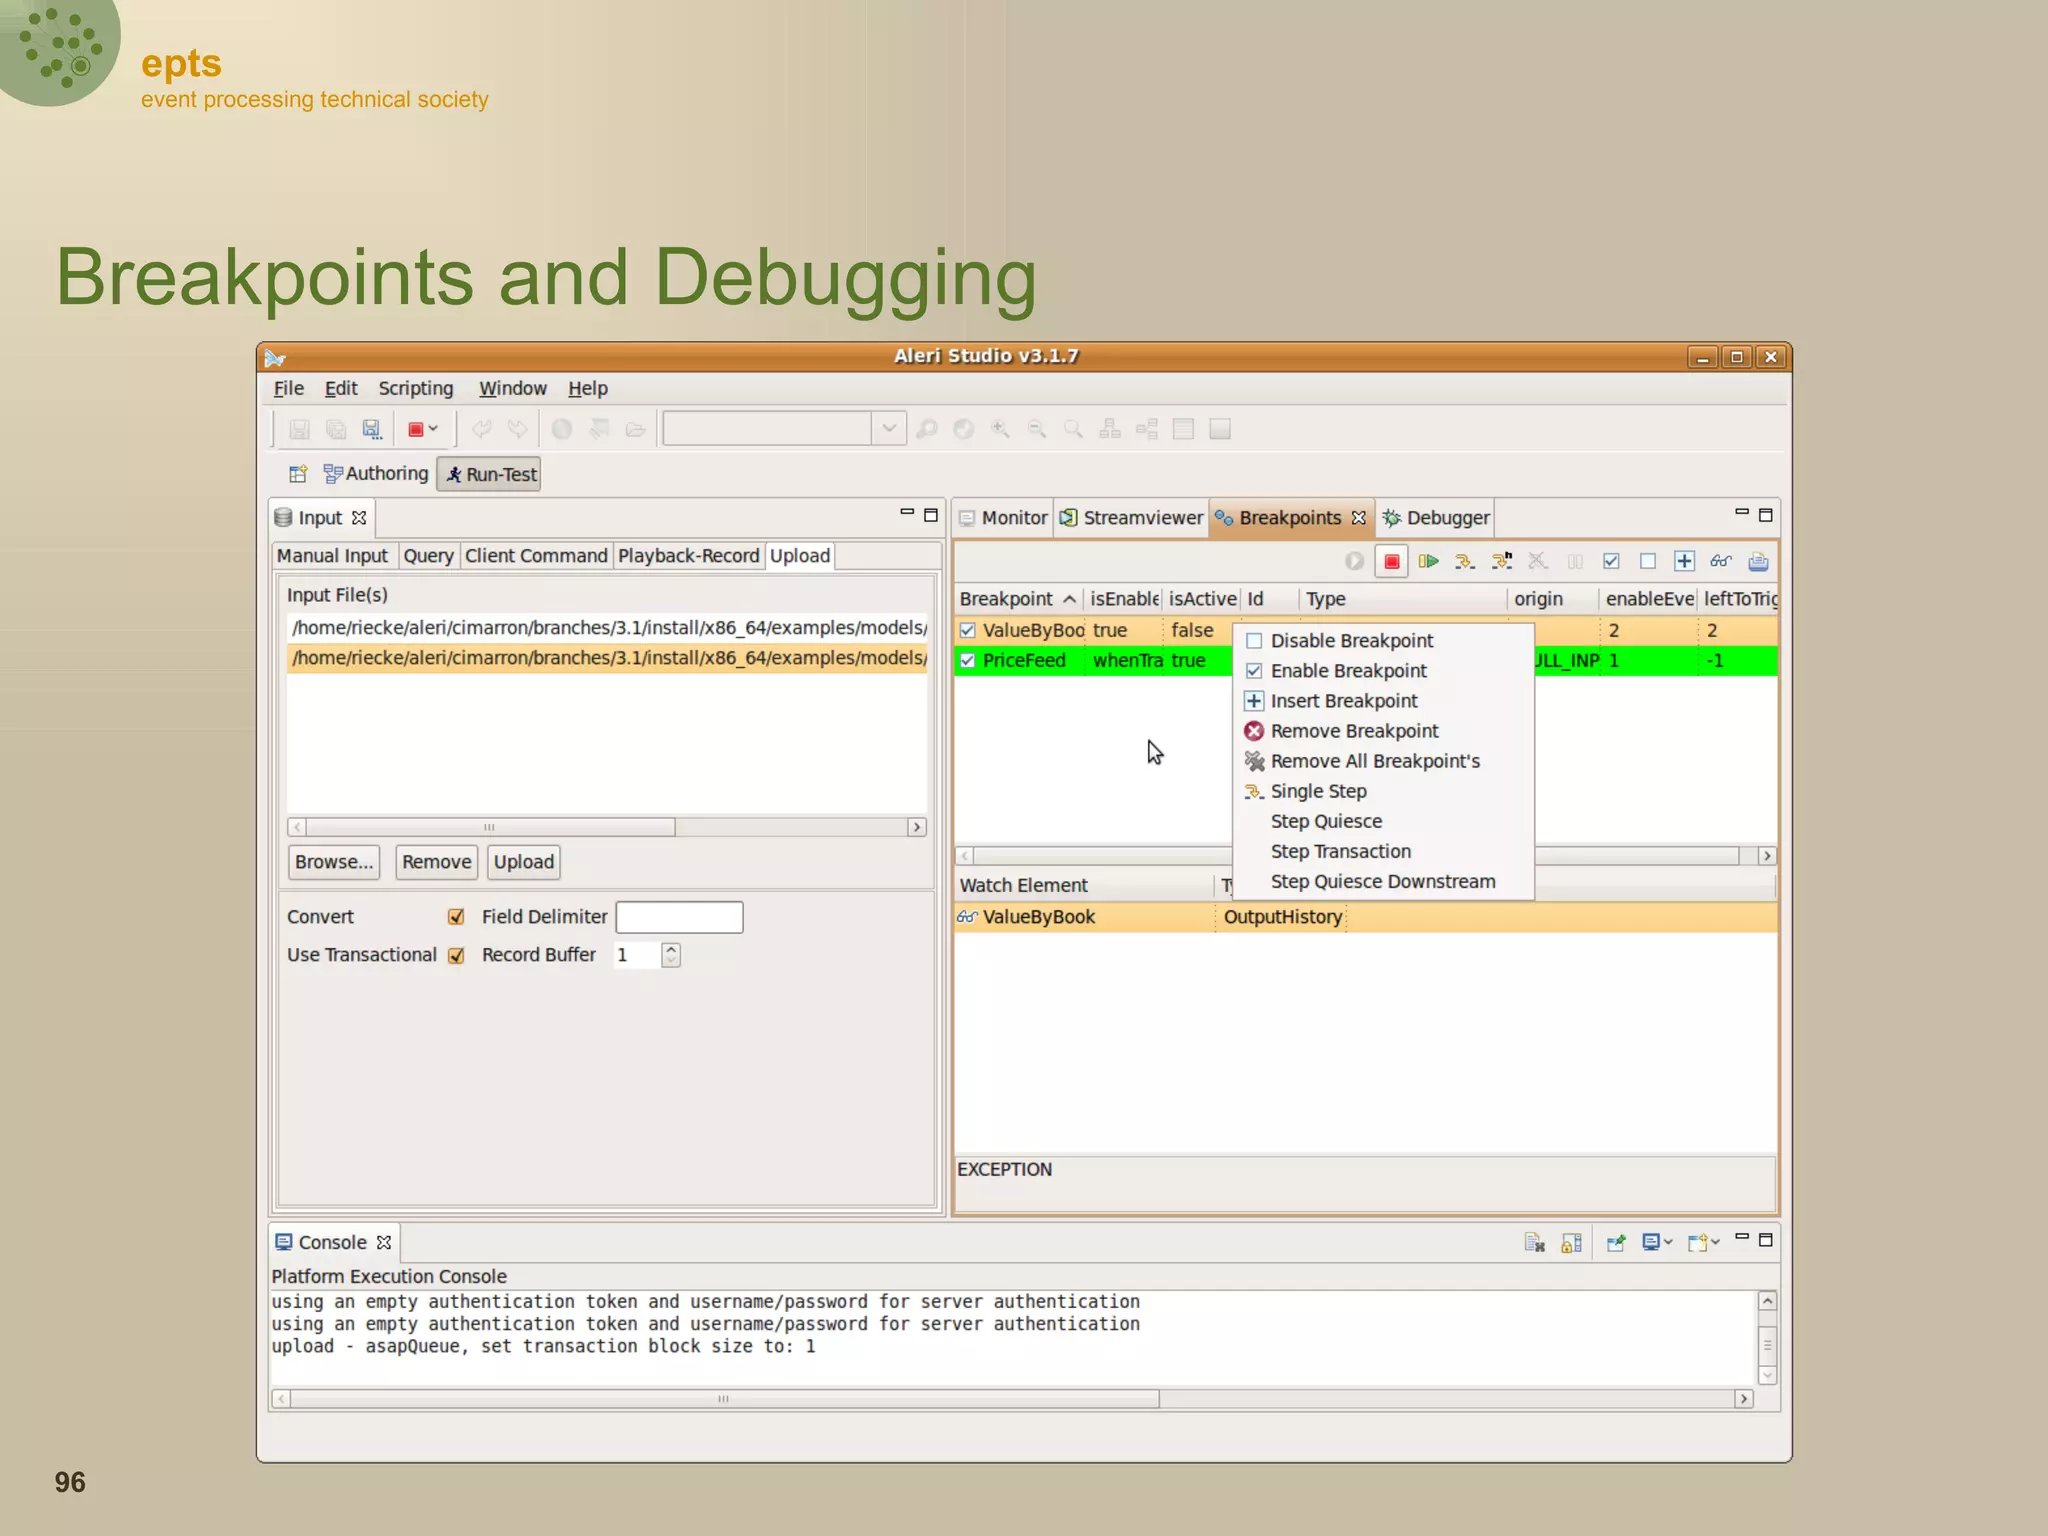Switch to the Monitor tab
The height and width of the screenshot is (1536, 2048).
point(1004,518)
